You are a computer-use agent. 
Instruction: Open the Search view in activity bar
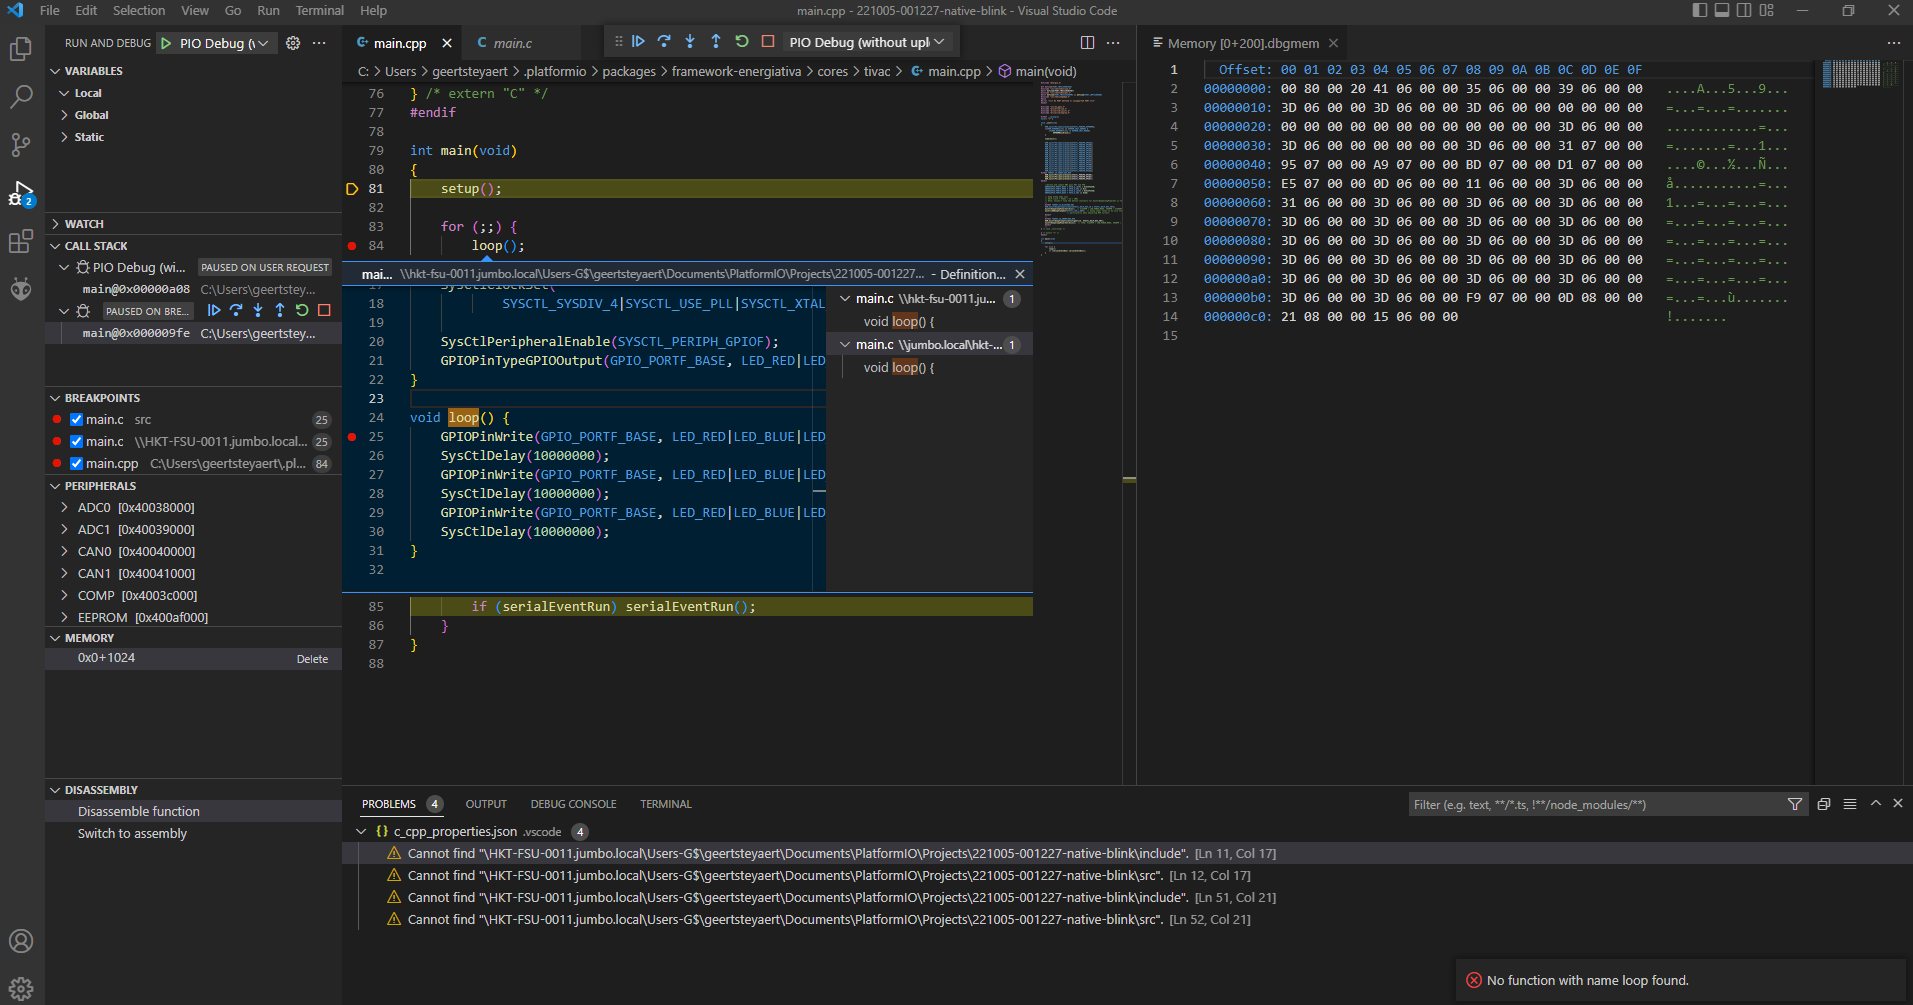tap(21, 97)
